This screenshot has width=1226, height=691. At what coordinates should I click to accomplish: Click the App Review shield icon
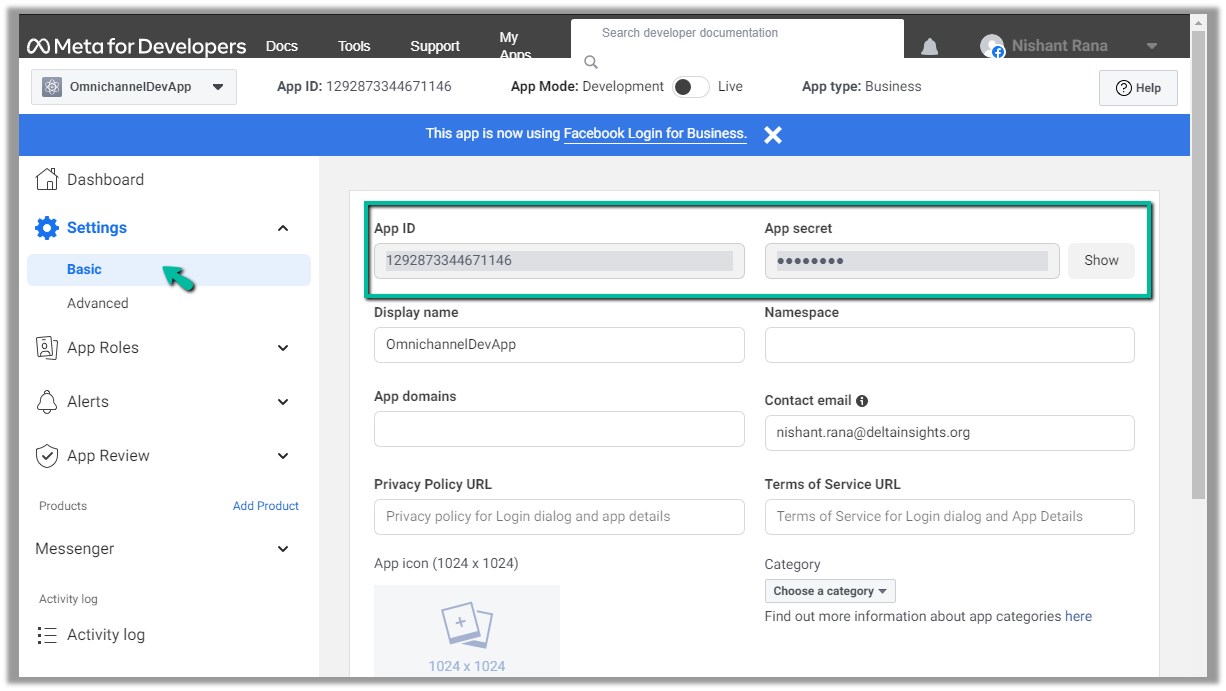47,456
